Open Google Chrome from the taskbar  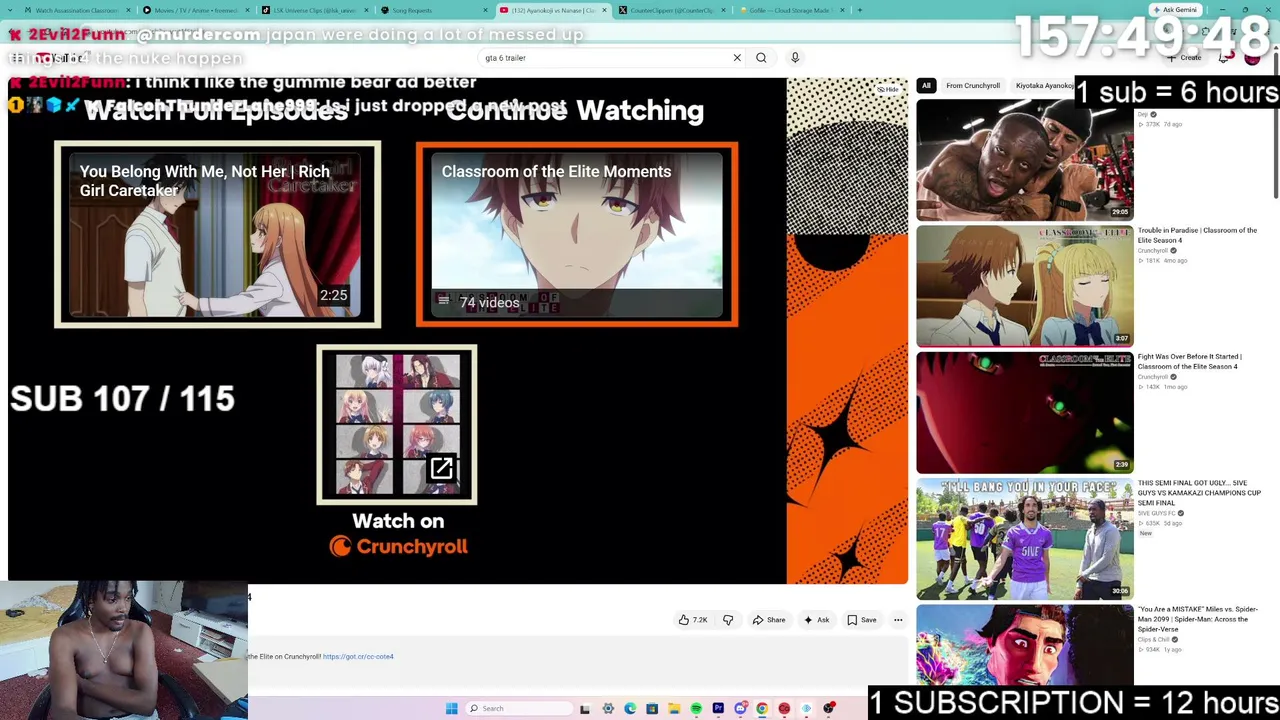click(762, 709)
